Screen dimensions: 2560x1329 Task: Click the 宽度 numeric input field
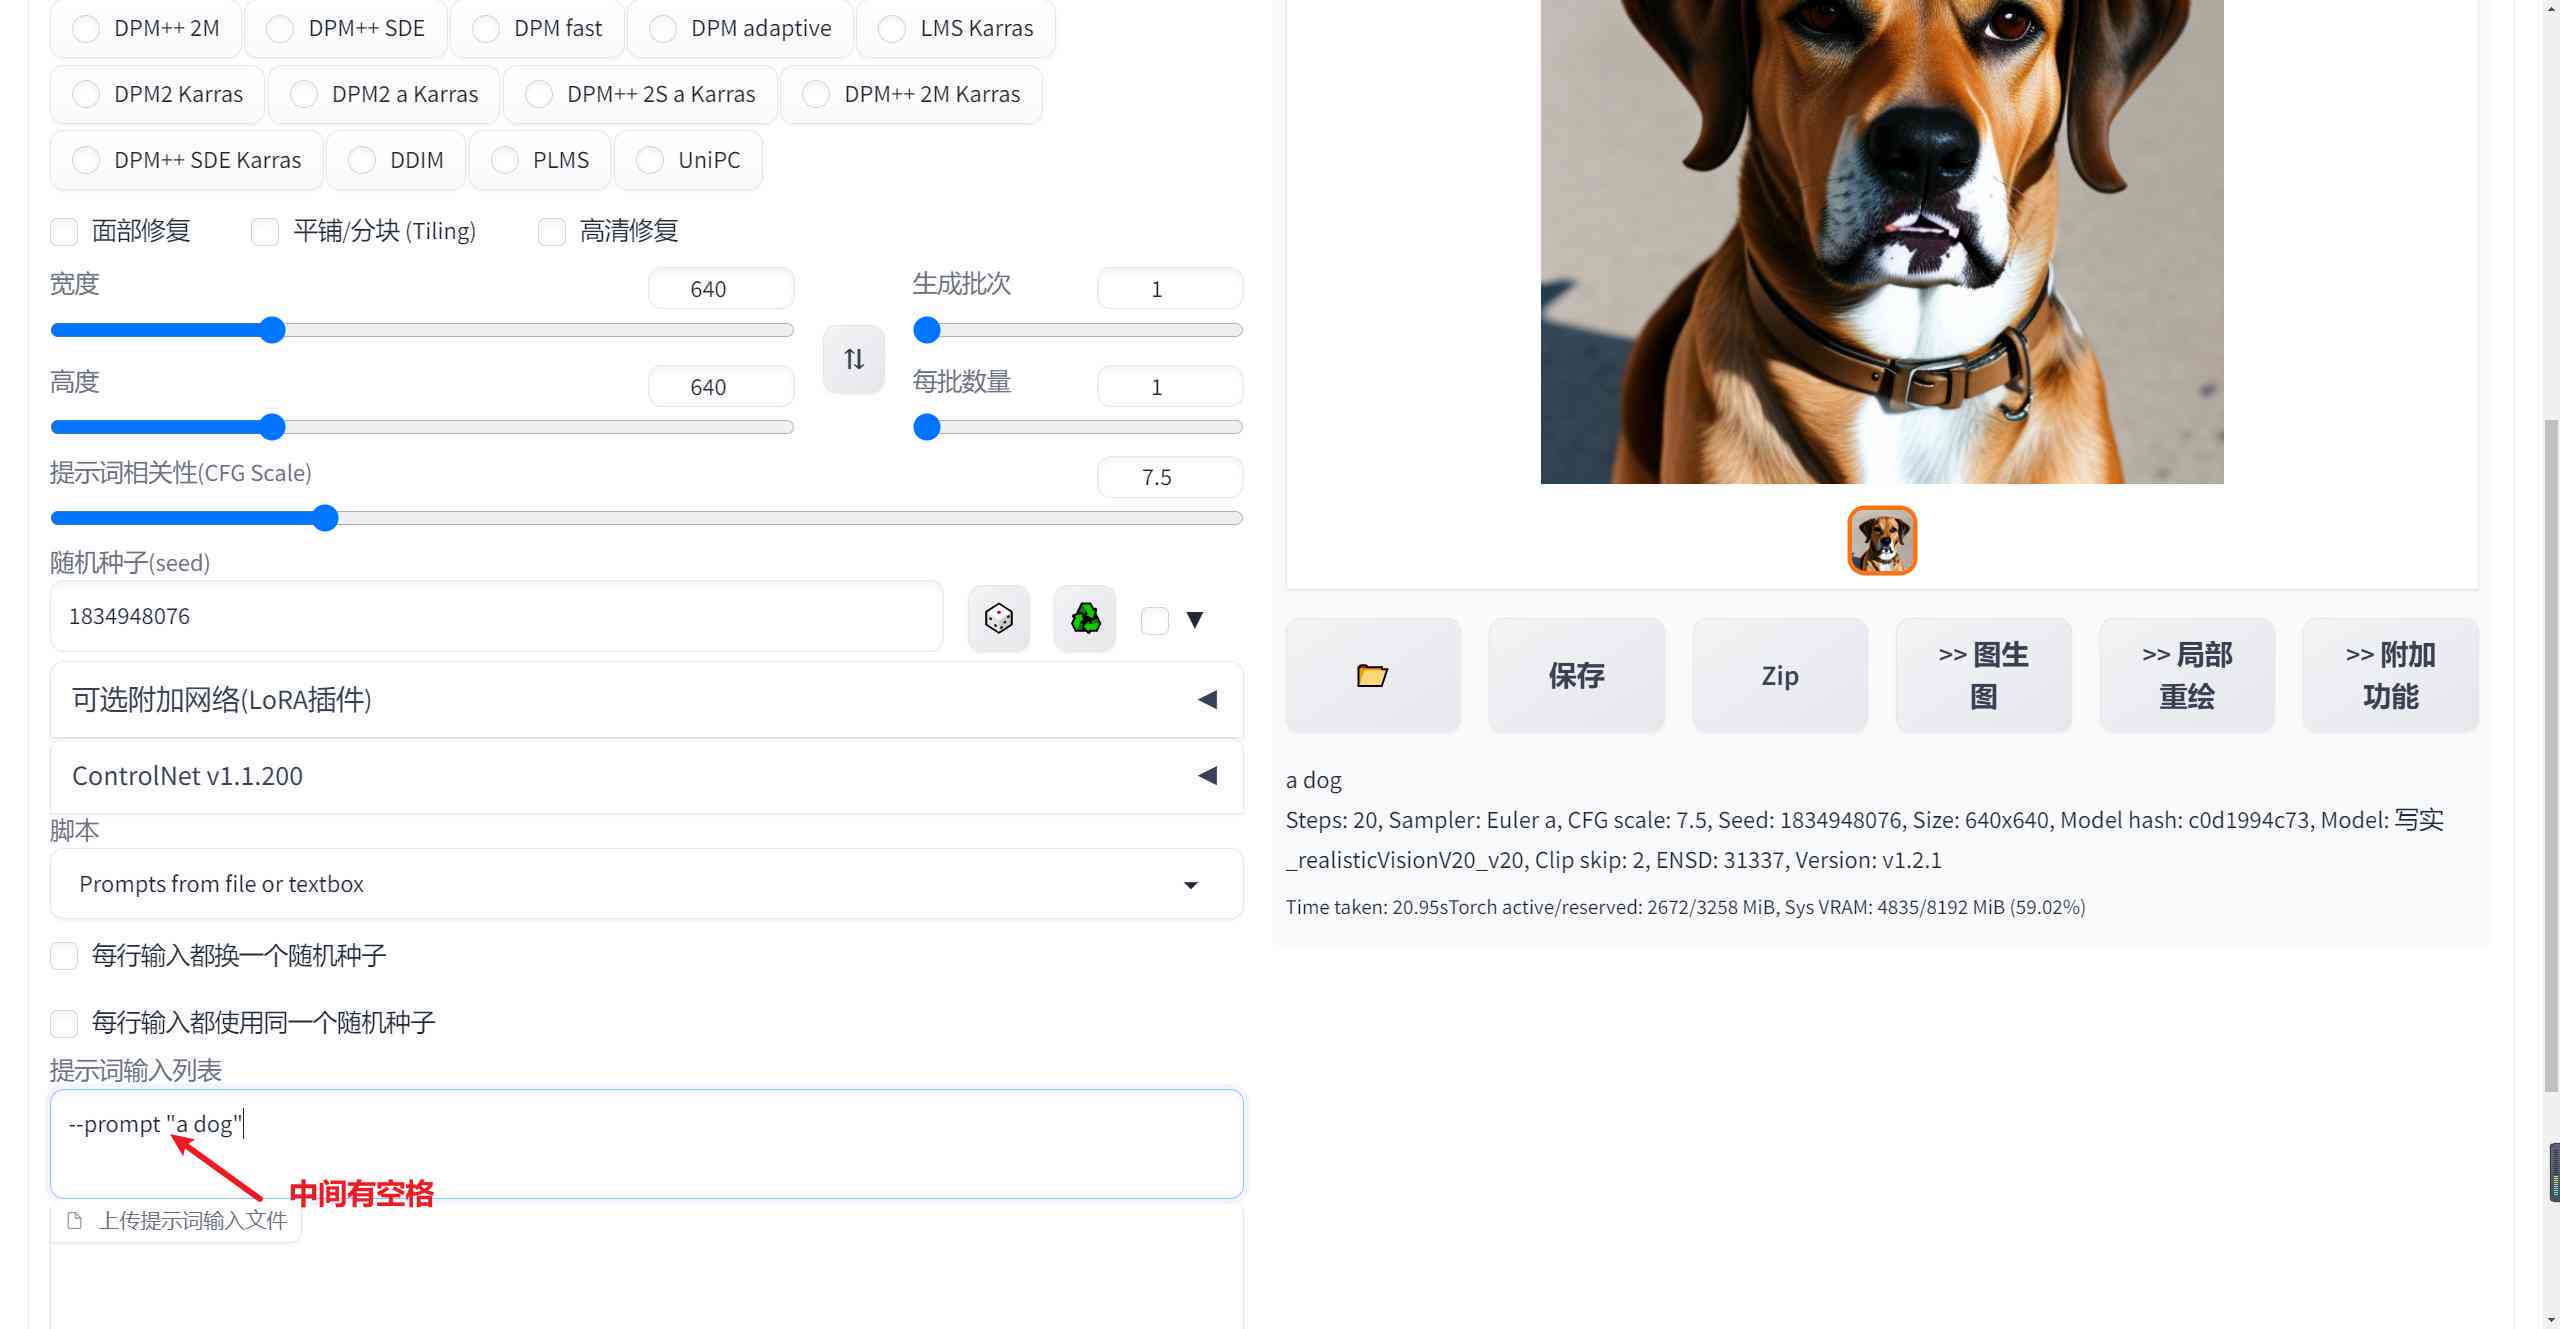(x=721, y=289)
